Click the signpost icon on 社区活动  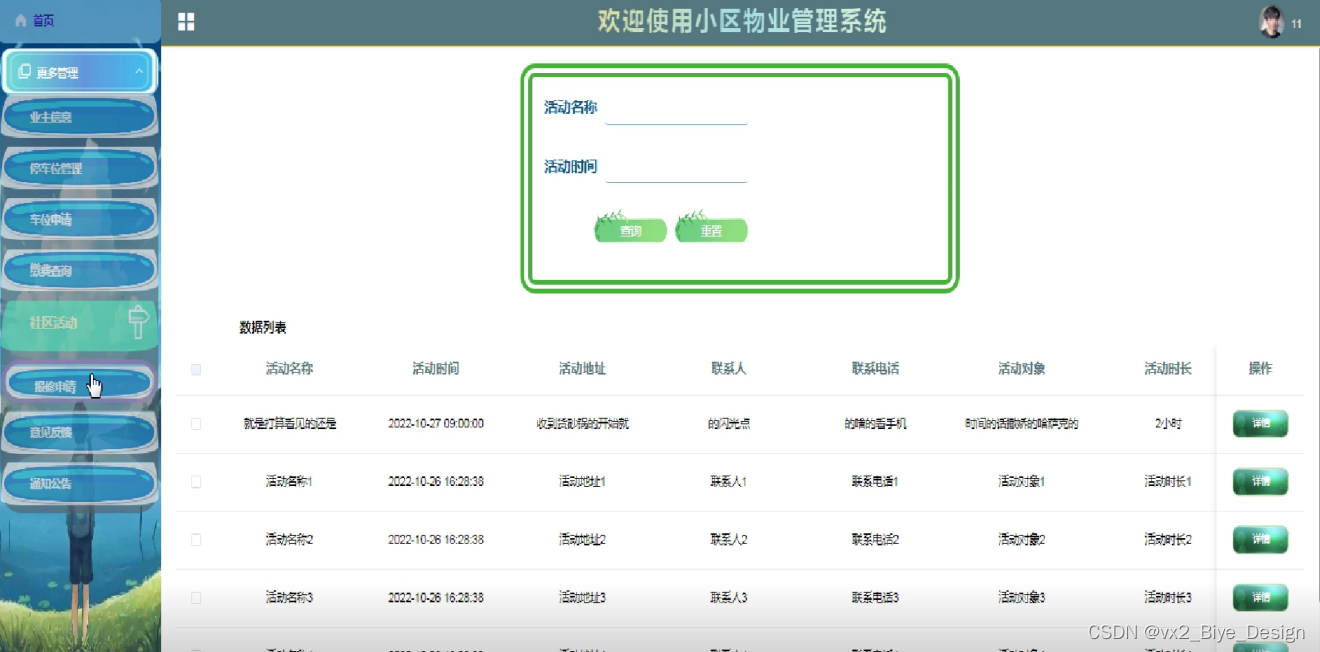point(139,322)
